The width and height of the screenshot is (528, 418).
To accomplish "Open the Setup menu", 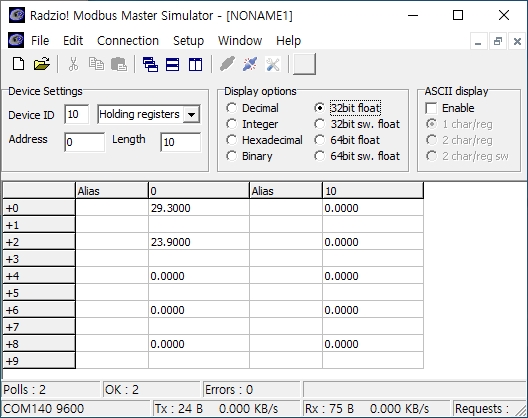I will [189, 41].
